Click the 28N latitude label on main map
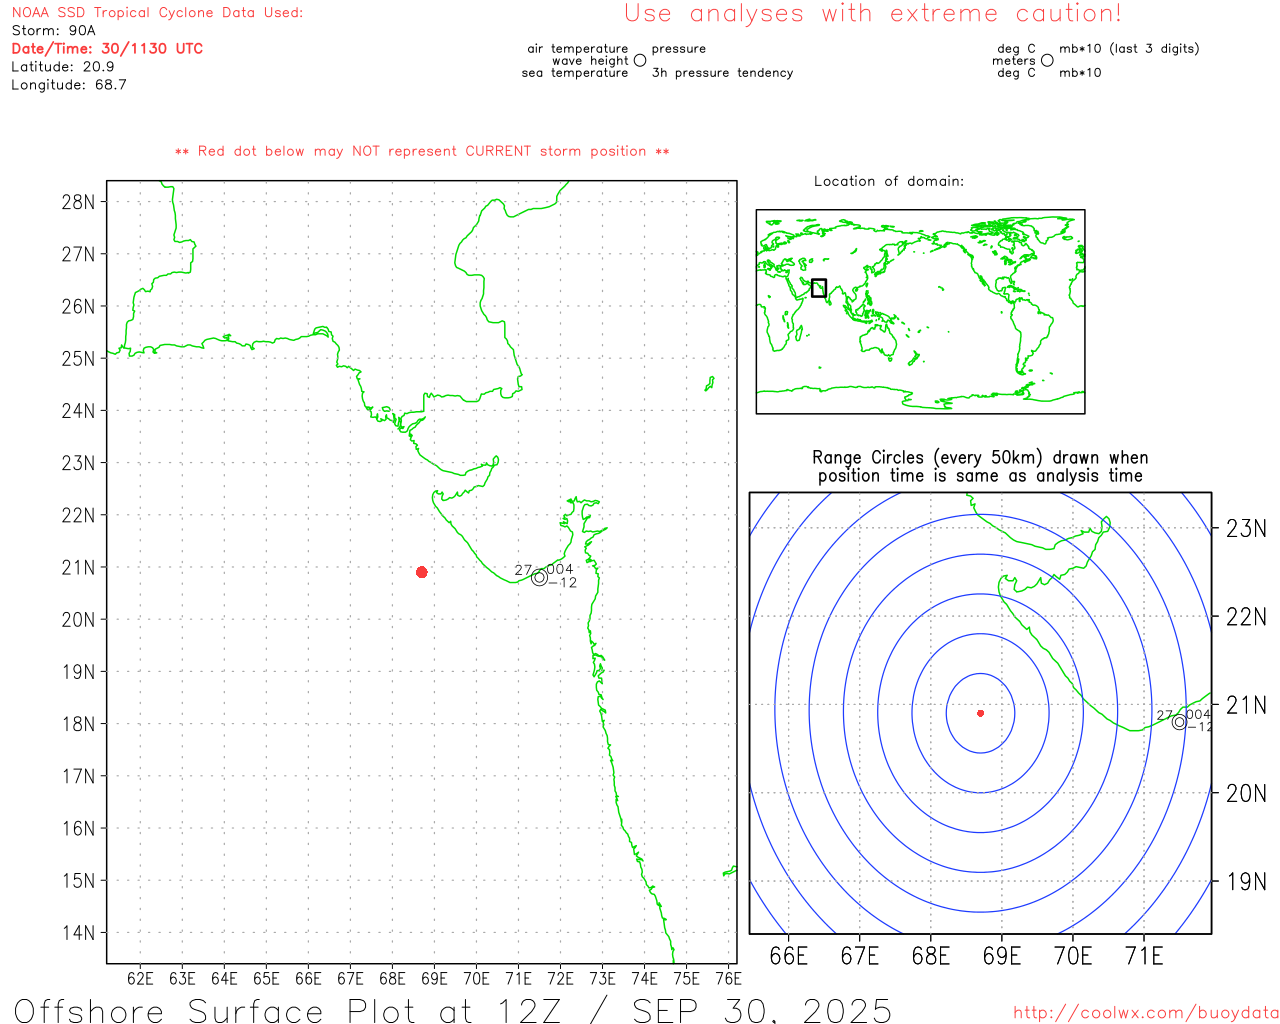The height and width of the screenshot is (1024, 1280). coord(78,202)
